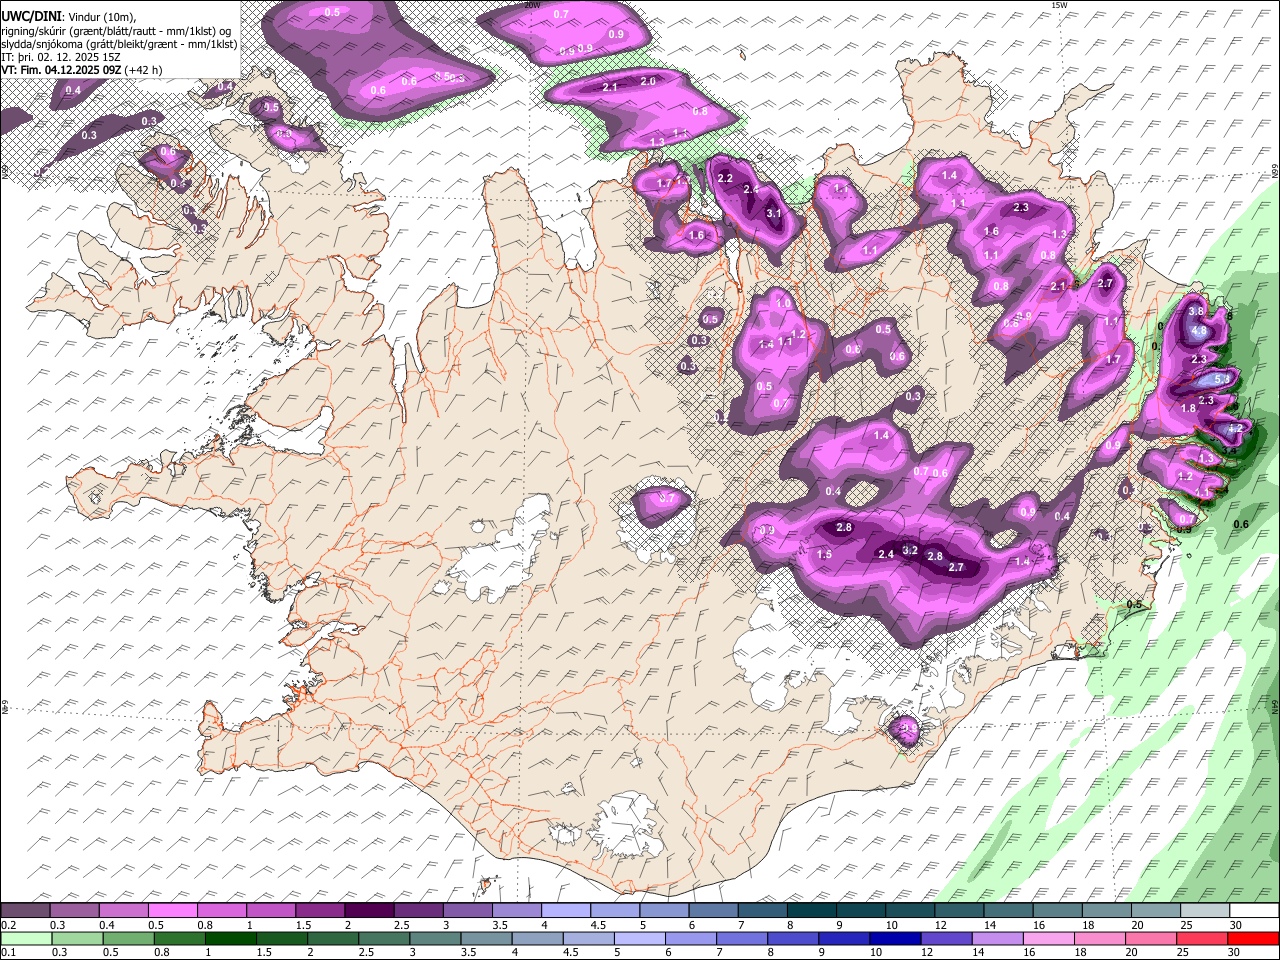Click the 3.1 snowfall value on the map
This screenshot has height=960, width=1280.
[x=773, y=213]
